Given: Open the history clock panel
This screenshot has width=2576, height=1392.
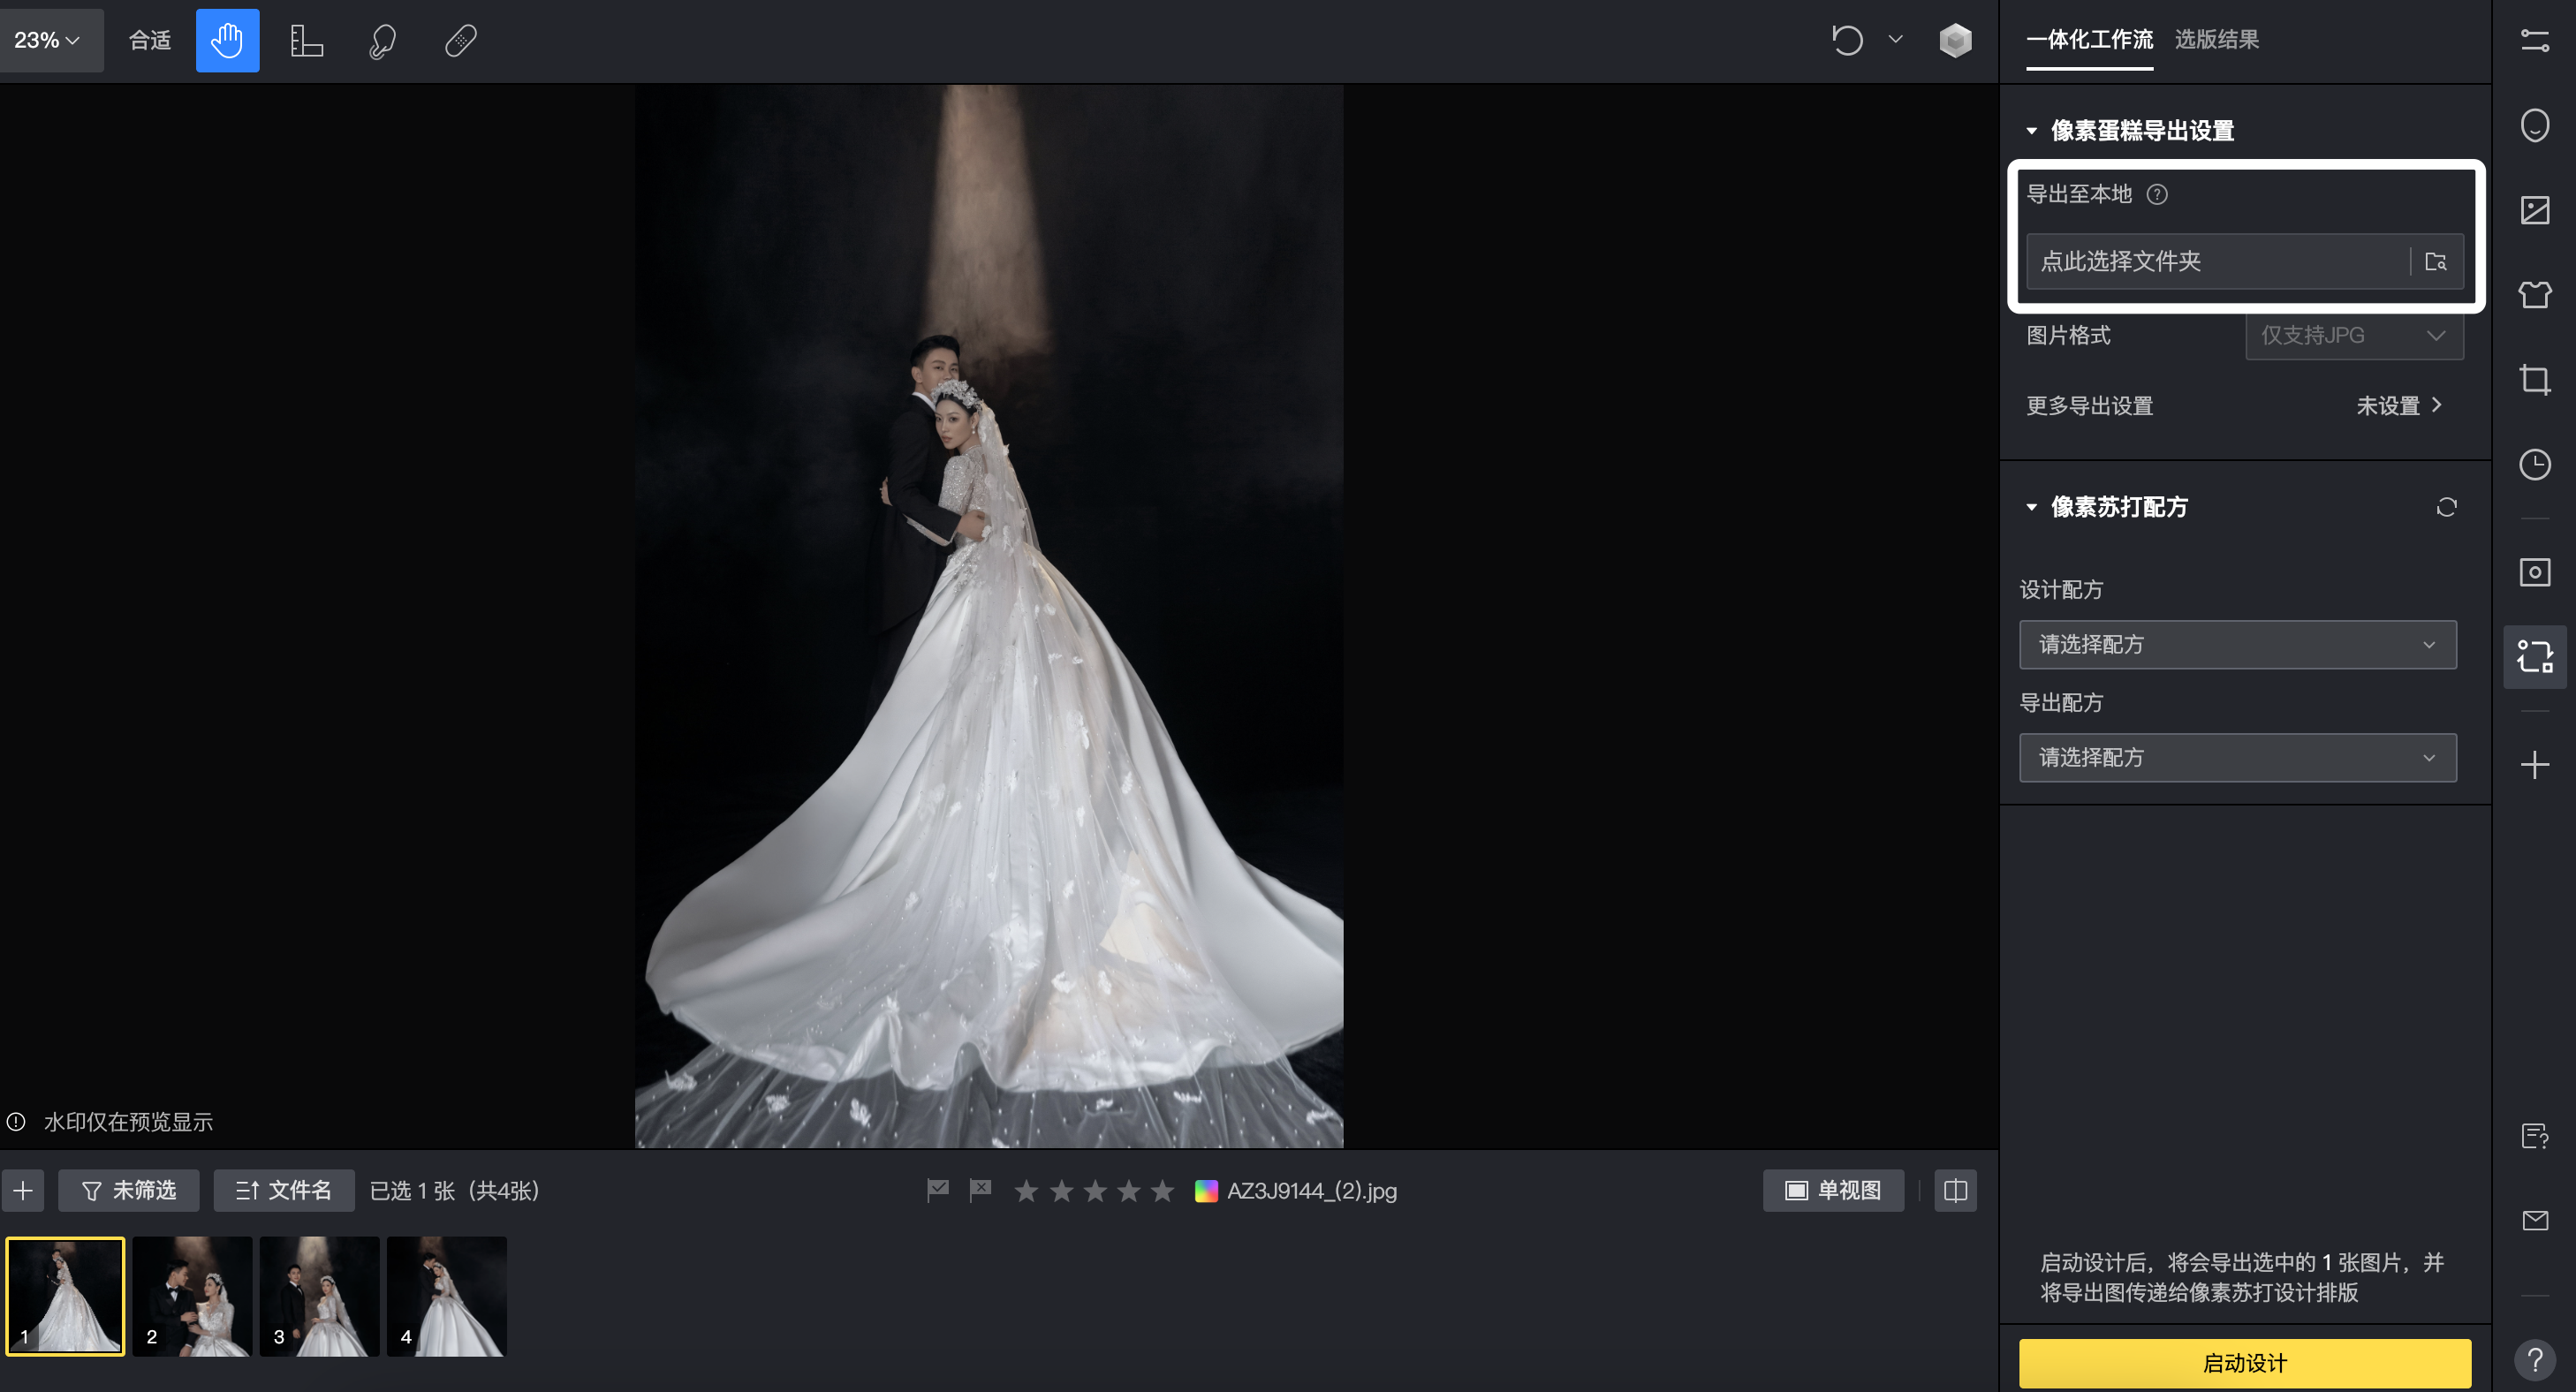Looking at the screenshot, I should [x=2534, y=464].
